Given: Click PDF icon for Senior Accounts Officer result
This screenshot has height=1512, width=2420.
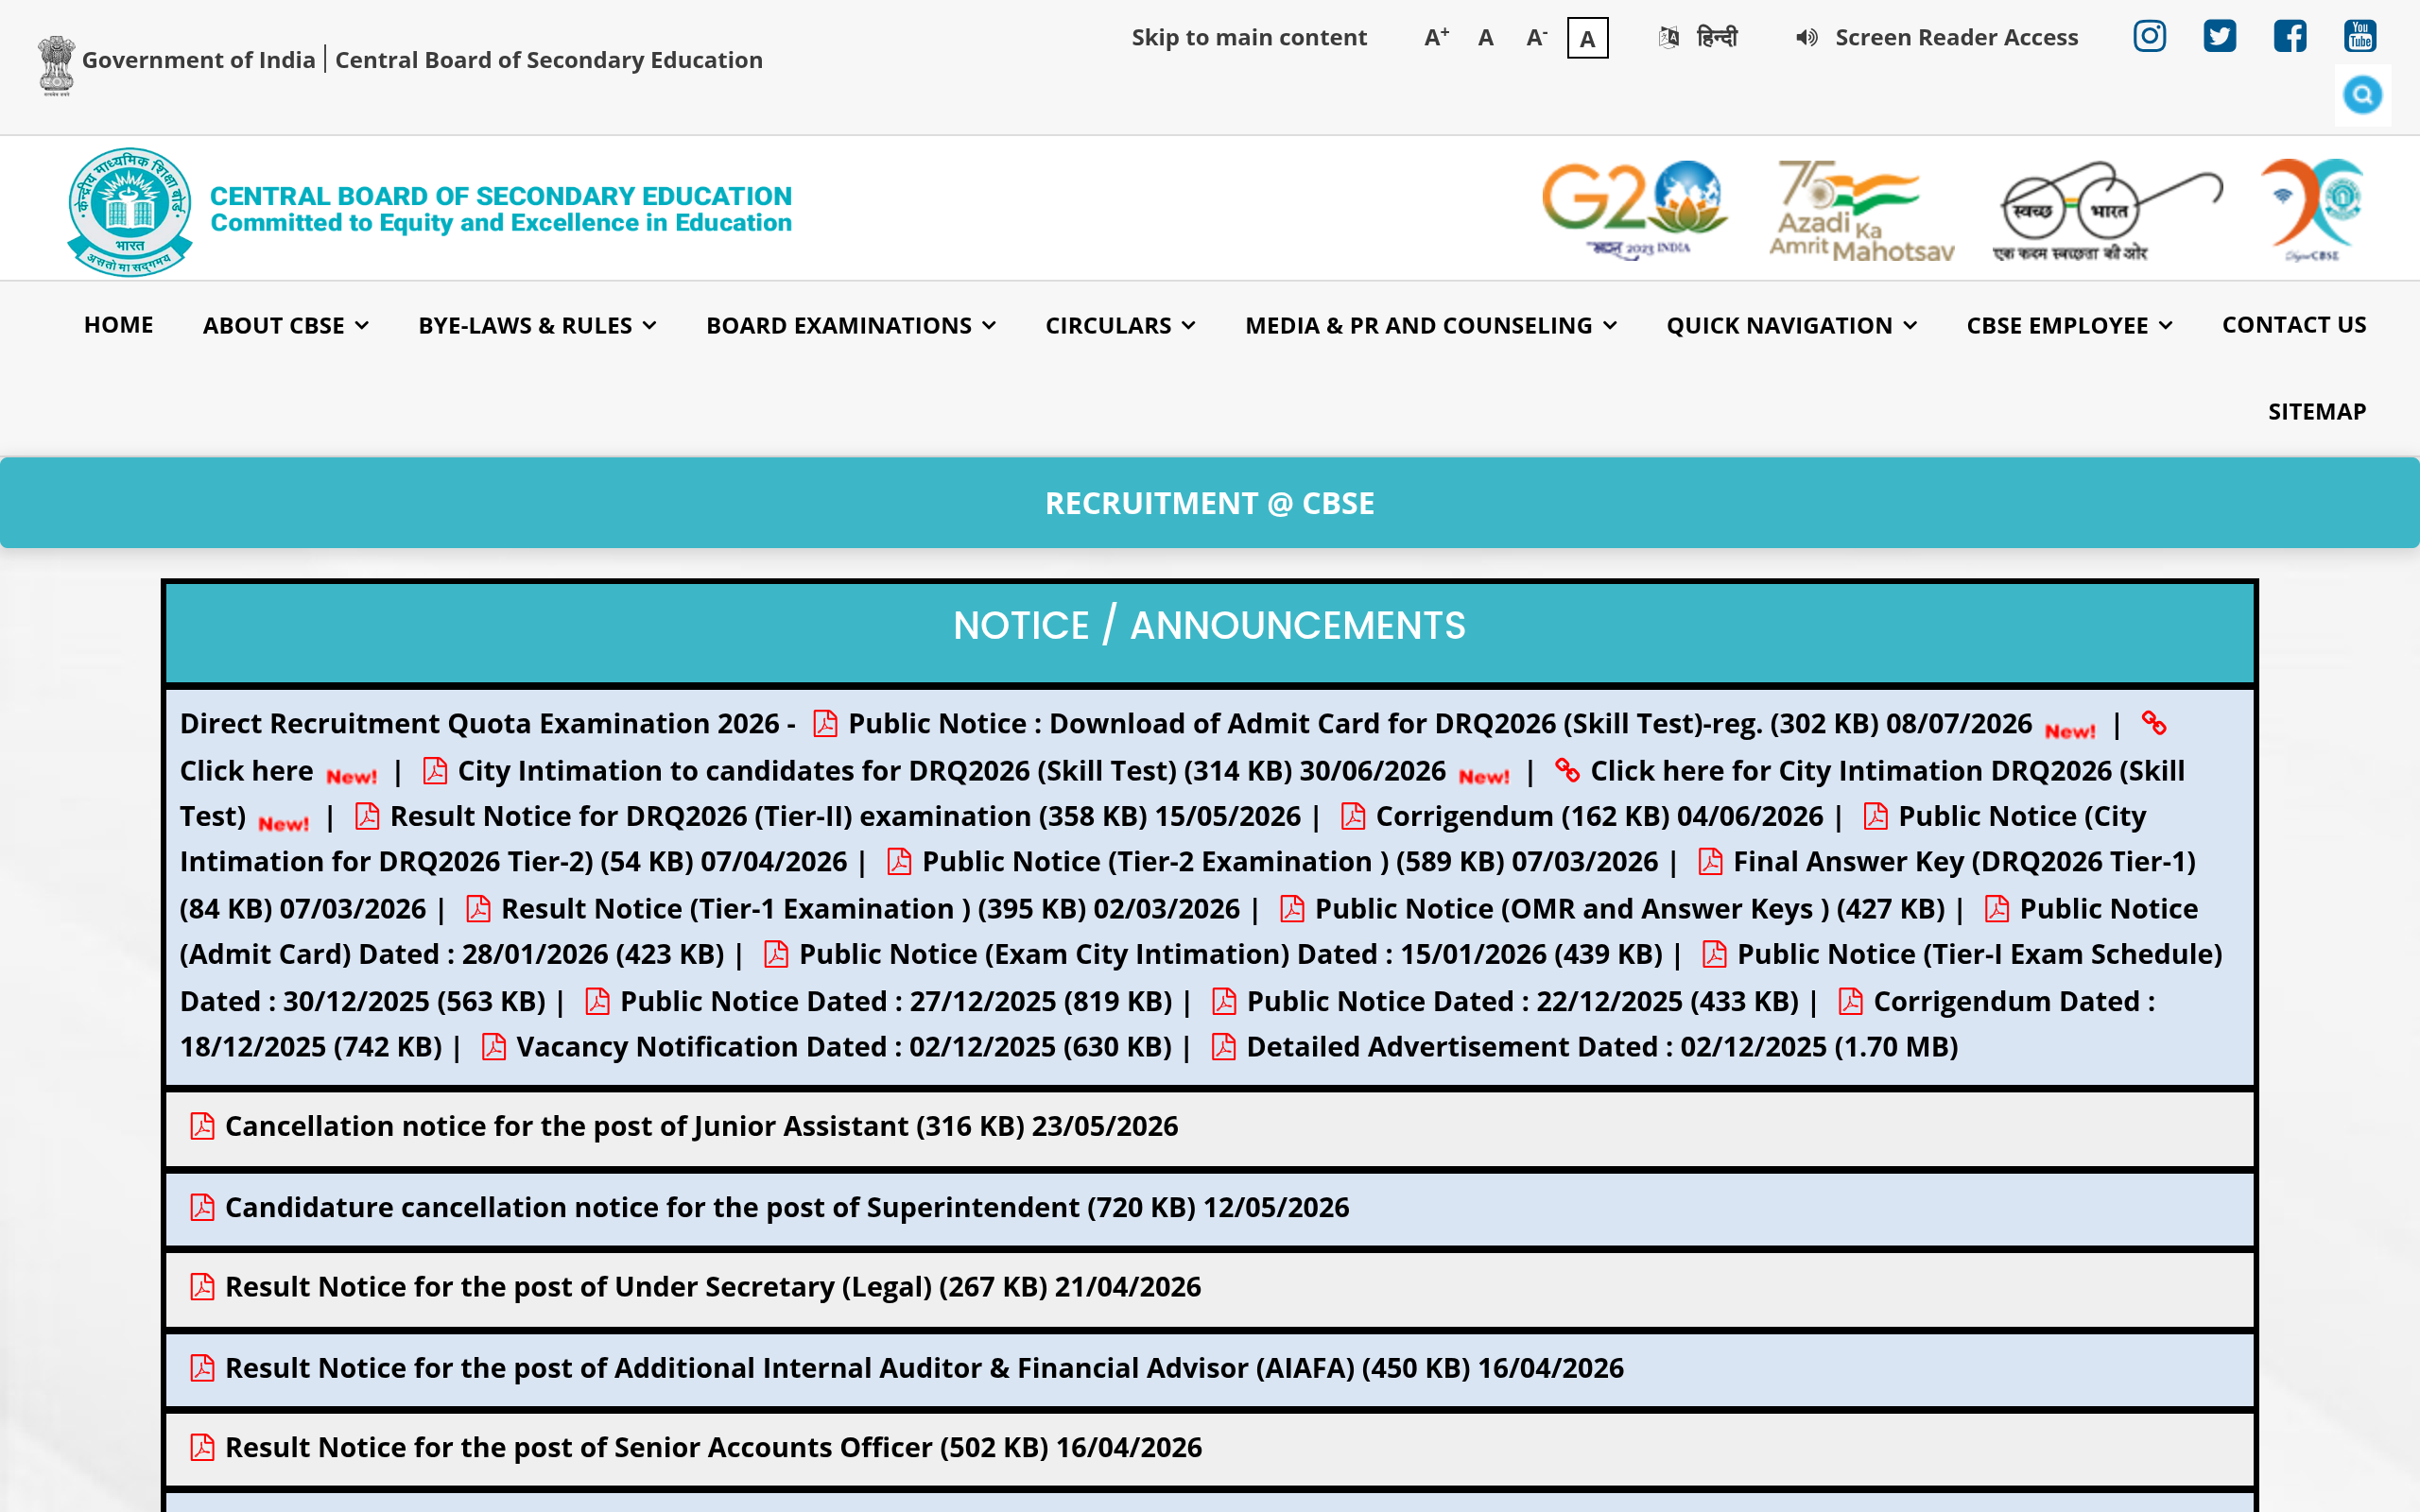Looking at the screenshot, I should coord(202,1447).
